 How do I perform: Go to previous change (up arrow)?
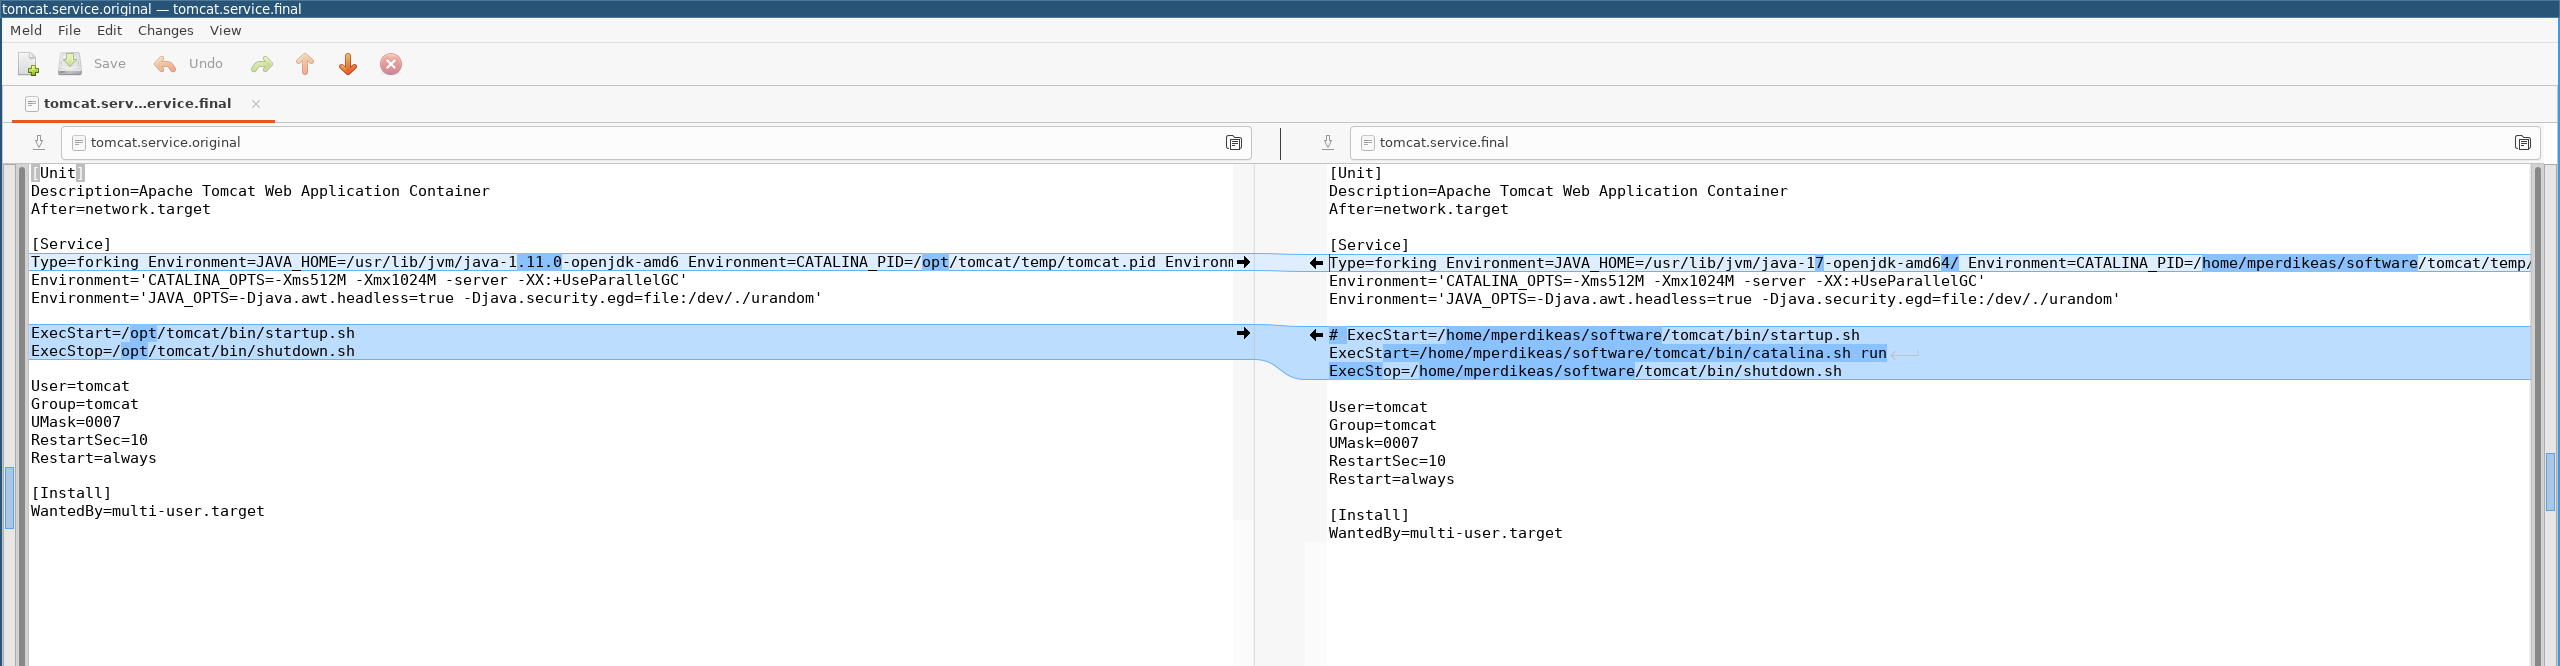305,64
